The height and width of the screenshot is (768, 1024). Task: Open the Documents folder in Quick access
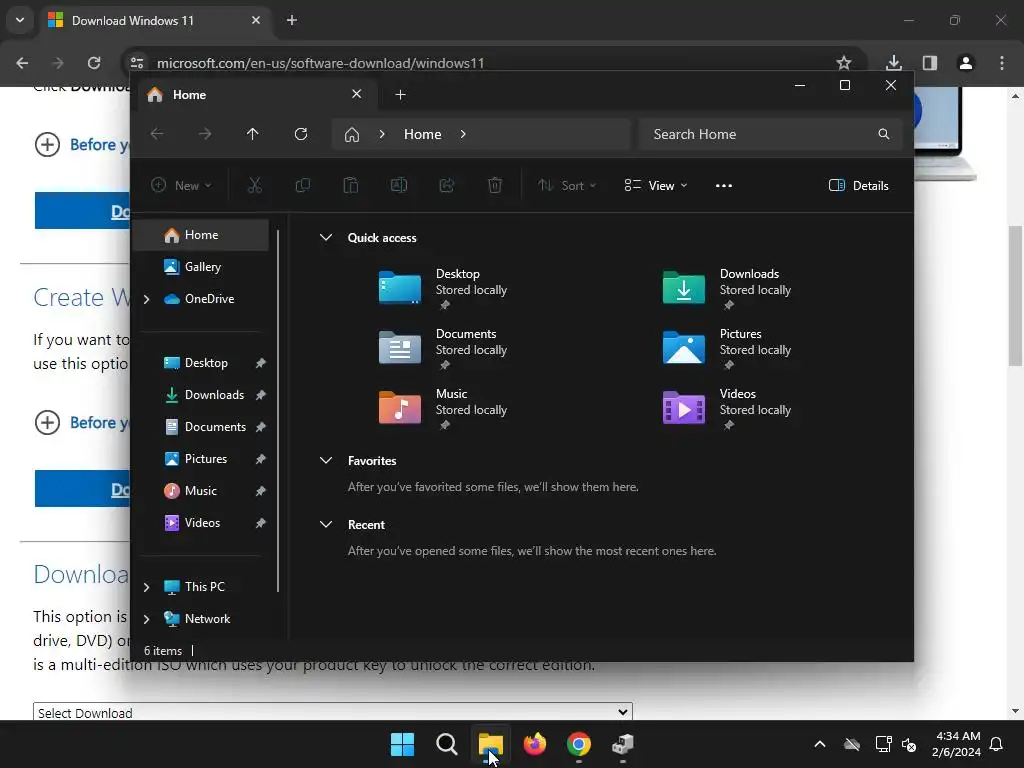[444, 348]
